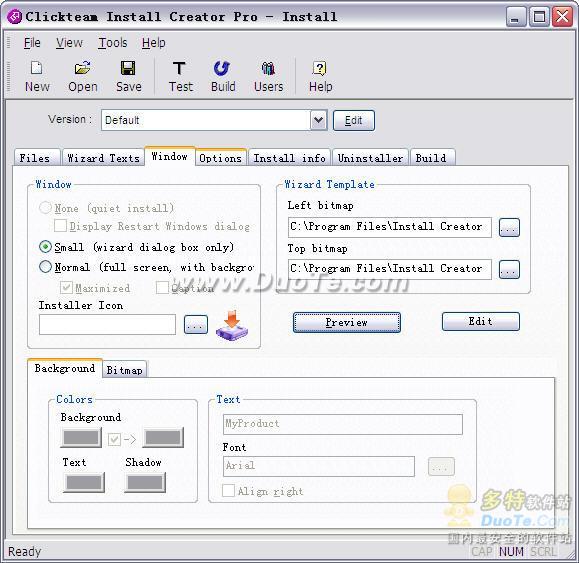Screen dimensions: 579x563
Task: Select Small (wizard dialog box only) option
Action: point(45,247)
